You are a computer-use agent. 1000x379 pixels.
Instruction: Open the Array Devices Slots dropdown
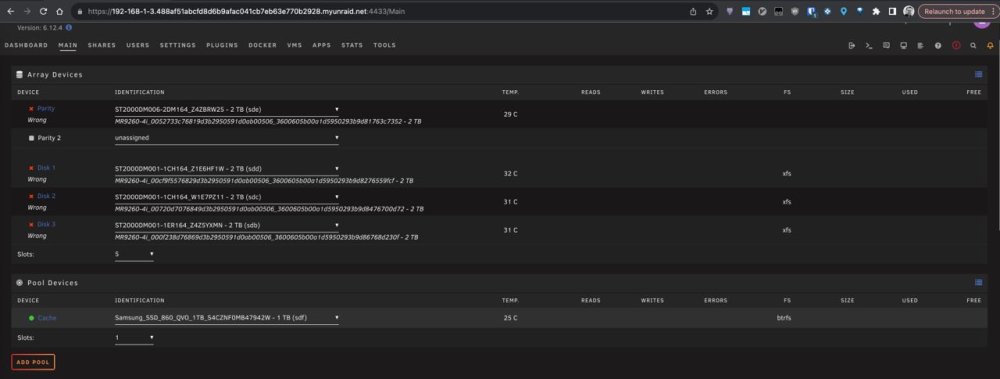point(134,255)
